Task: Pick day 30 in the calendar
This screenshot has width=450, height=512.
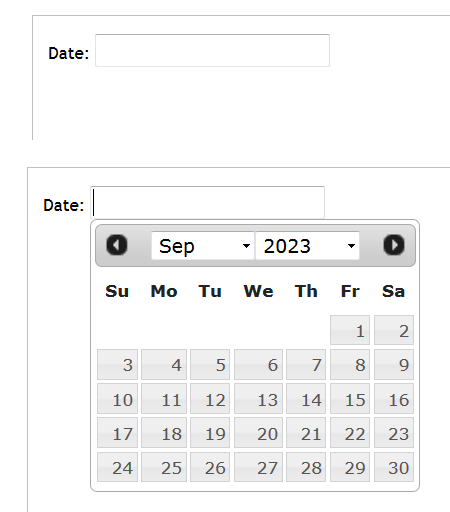Action: [x=394, y=467]
